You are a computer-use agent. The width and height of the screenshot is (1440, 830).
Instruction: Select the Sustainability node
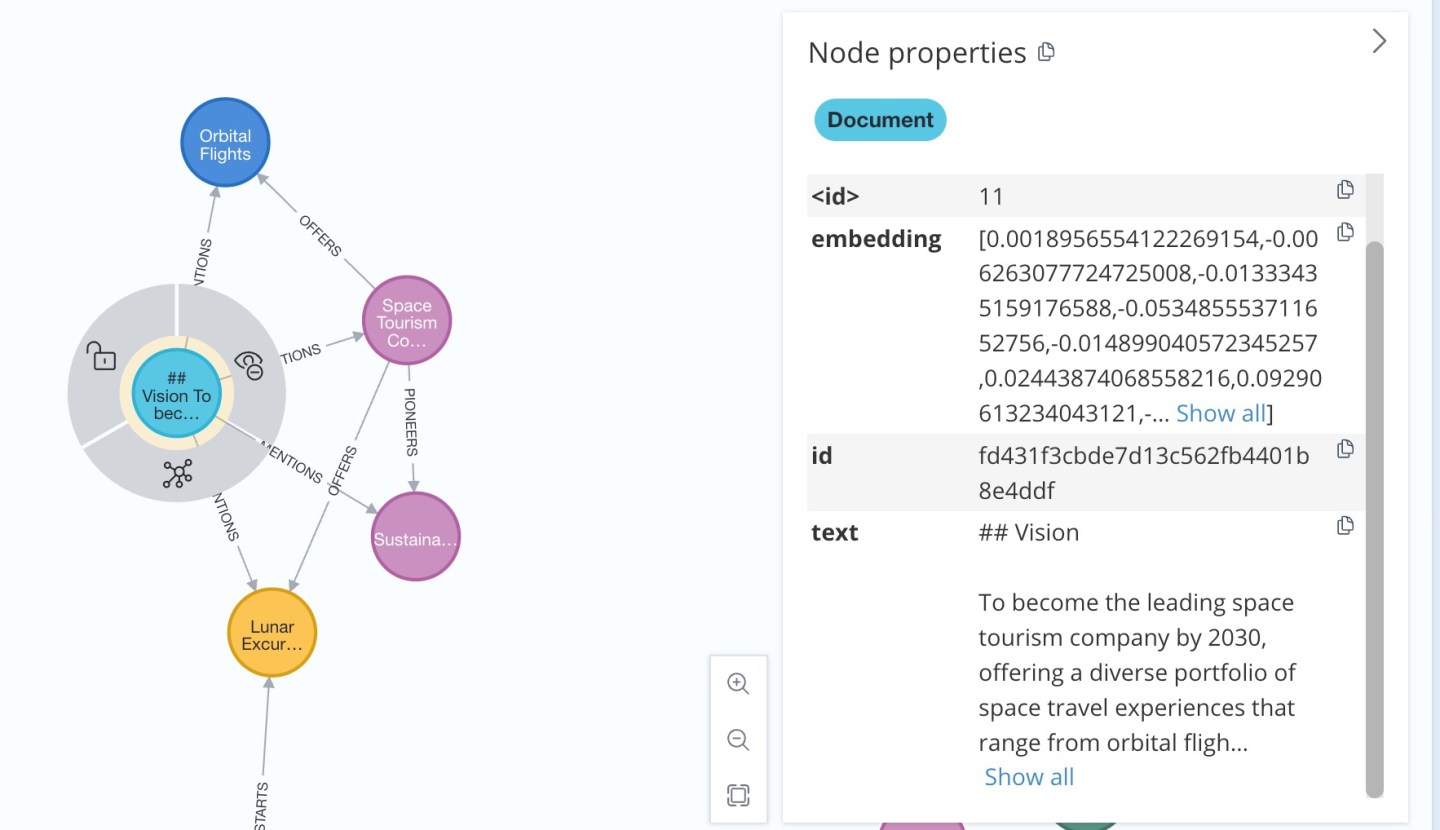point(415,538)
